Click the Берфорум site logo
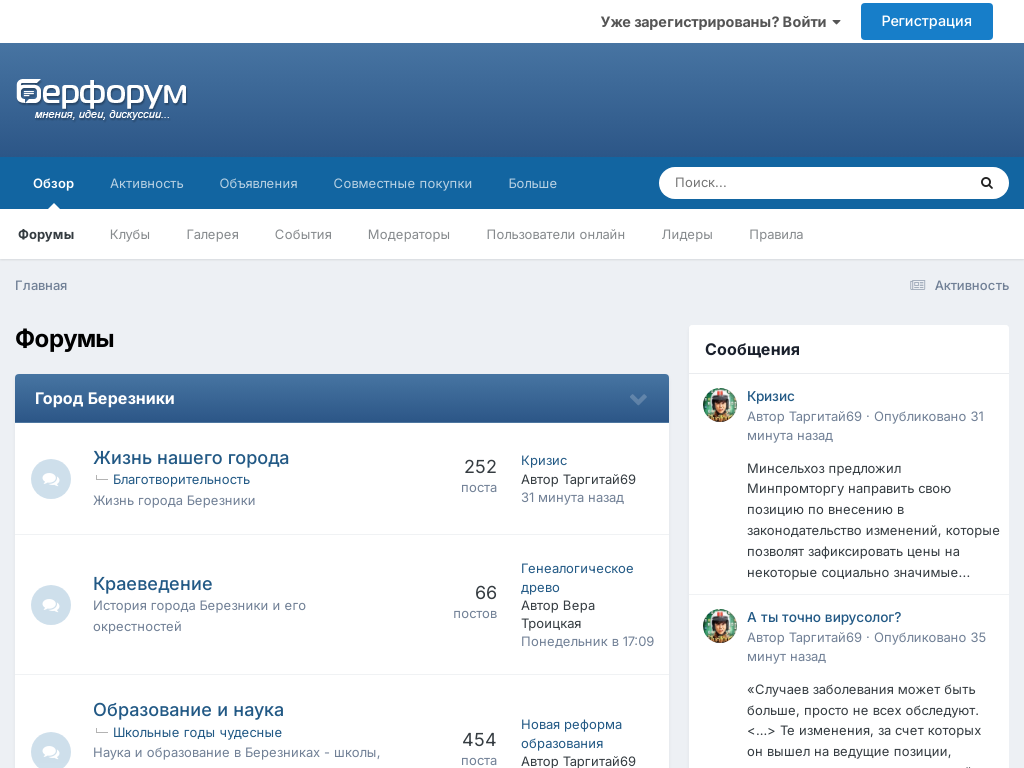The height and width of the screenshot is (768, 1024). [101, 97]
